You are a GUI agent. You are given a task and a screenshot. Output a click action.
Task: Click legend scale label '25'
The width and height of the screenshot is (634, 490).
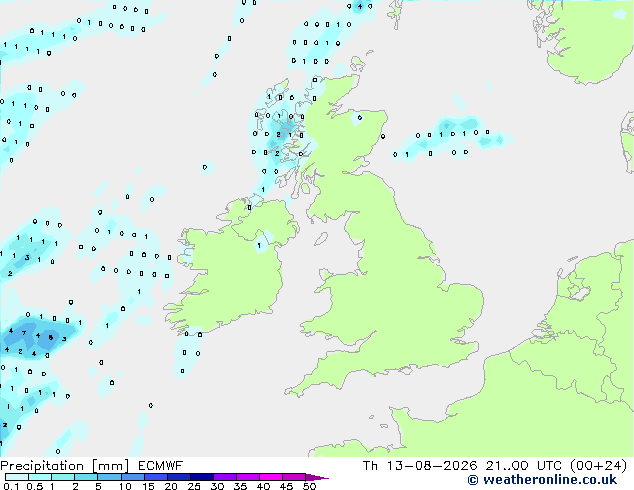click(x=194, y=486)
